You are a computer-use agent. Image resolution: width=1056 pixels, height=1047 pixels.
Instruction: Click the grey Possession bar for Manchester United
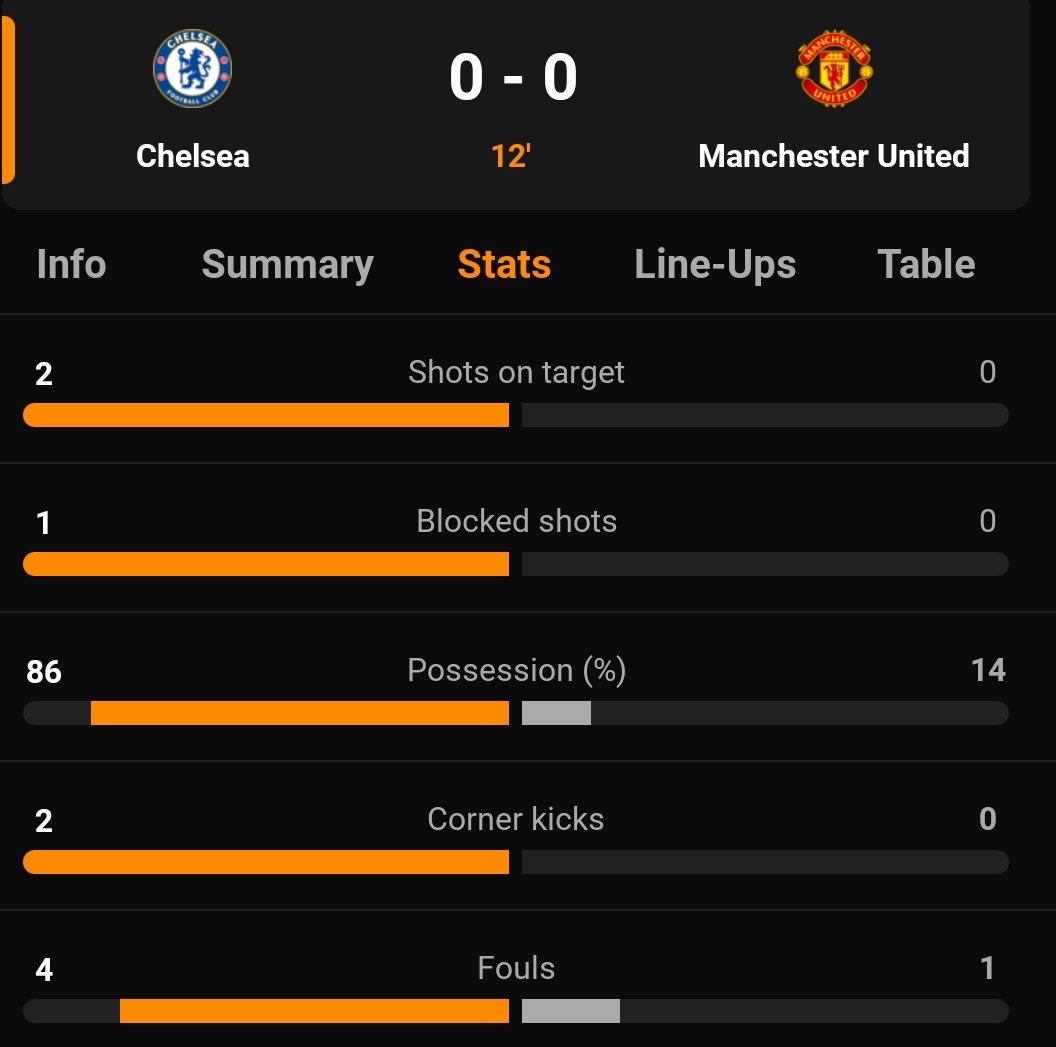556,713
